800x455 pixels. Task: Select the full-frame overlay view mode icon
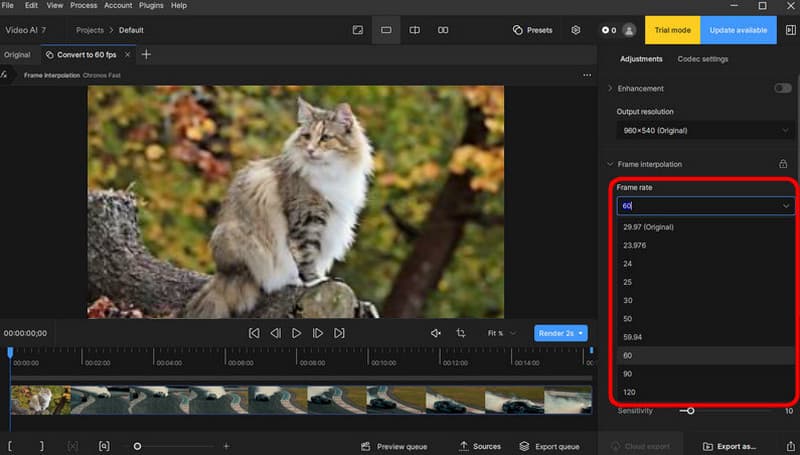[358, 30]
